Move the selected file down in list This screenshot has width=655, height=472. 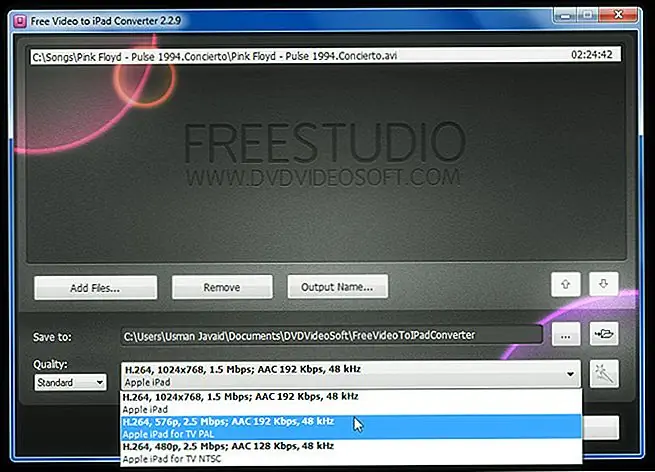[603, 285]
